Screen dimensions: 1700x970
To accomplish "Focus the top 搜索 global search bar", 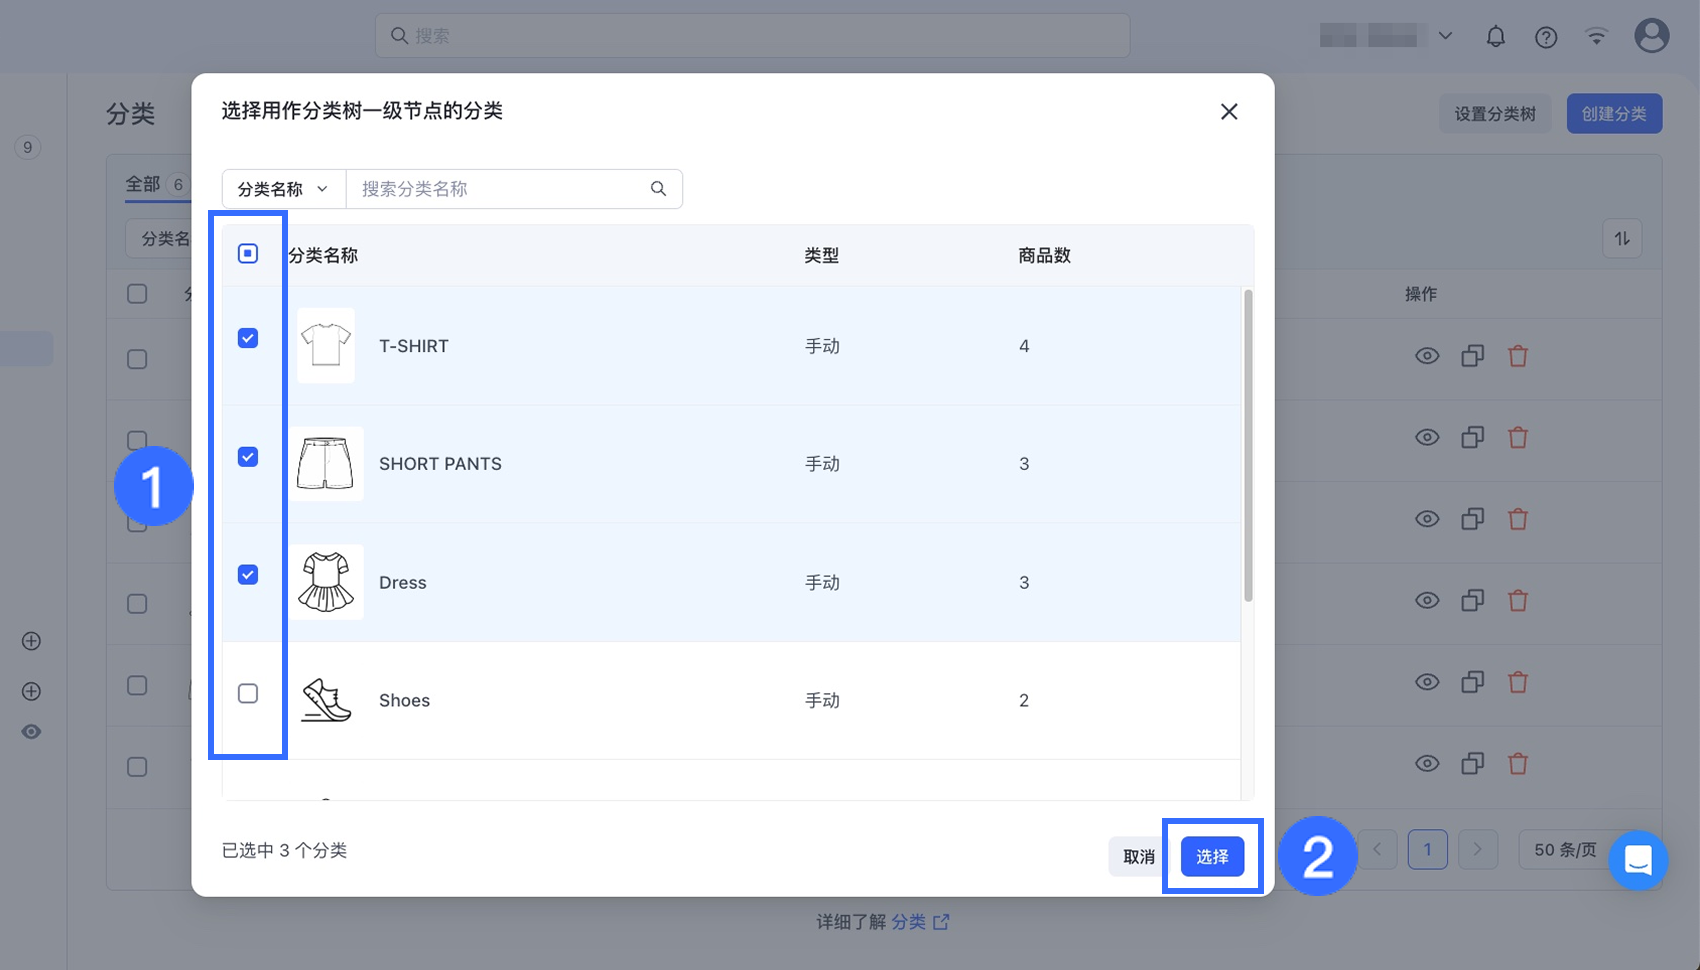I will [752, 36].
